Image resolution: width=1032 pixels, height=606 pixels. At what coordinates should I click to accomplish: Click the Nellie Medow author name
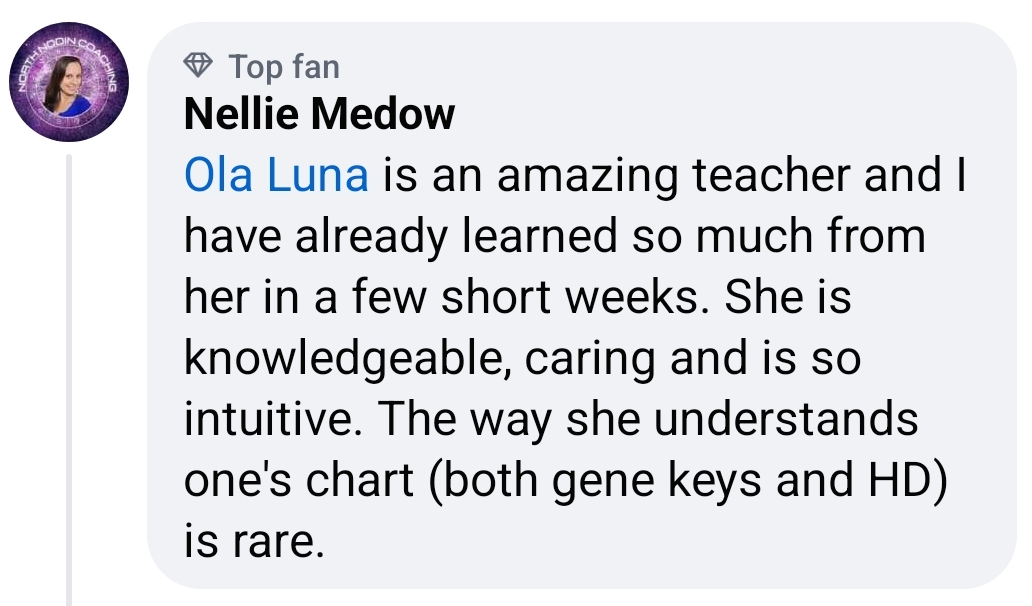pyautogui.click(x=319, y=115)
